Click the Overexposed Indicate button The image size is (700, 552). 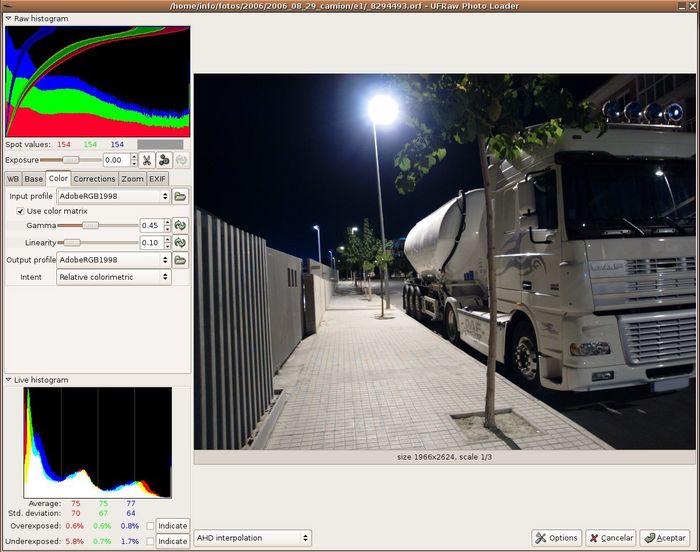coord(173,526)
